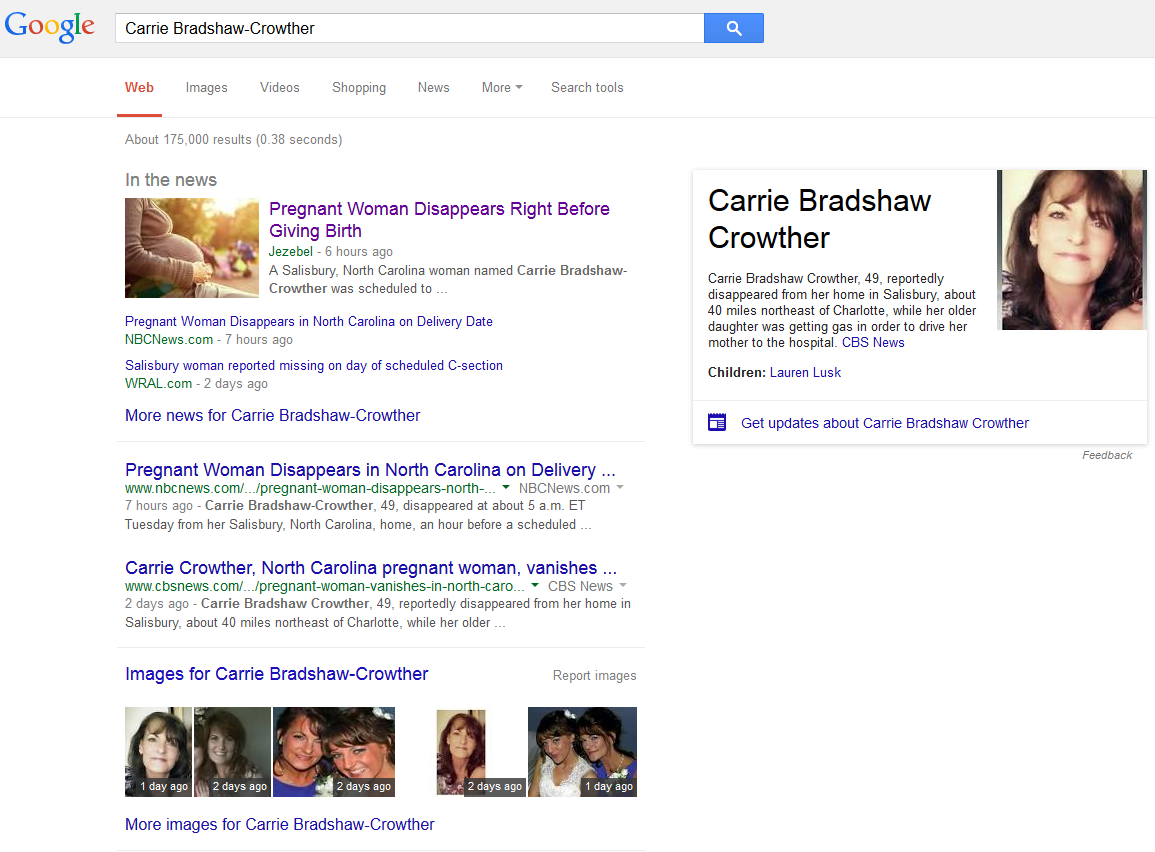Open gray dropdown arrow beside NBCNews.com source
Viewport: 1155px width, 852px height.
click(620, 488)
